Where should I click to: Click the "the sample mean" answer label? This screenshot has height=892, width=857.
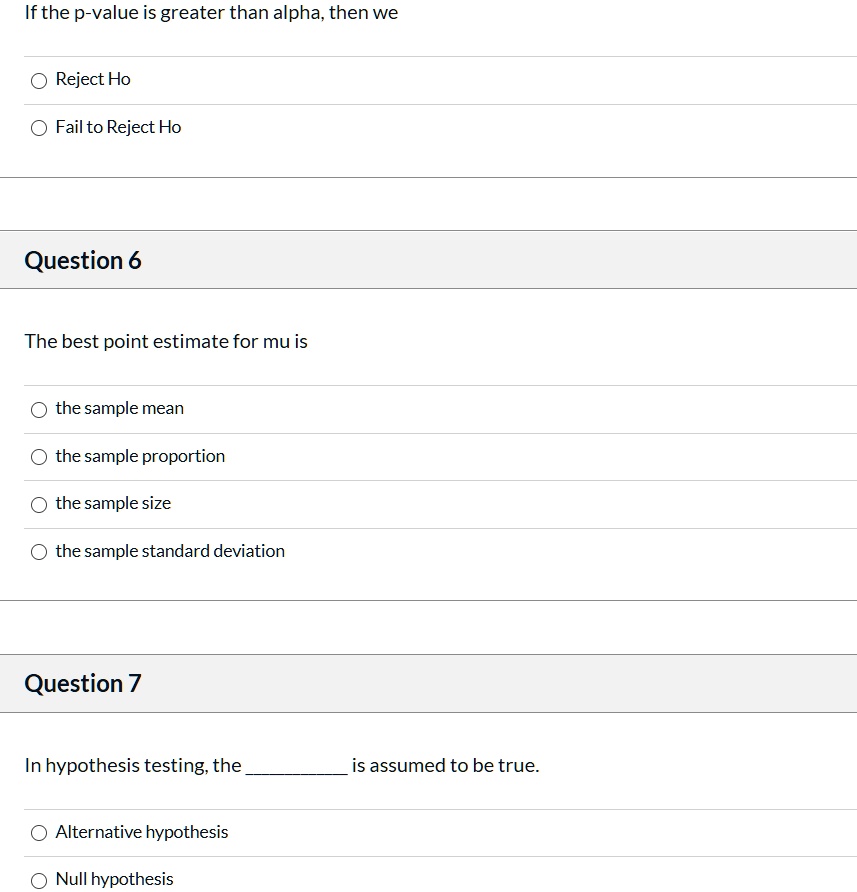point(120,408)
